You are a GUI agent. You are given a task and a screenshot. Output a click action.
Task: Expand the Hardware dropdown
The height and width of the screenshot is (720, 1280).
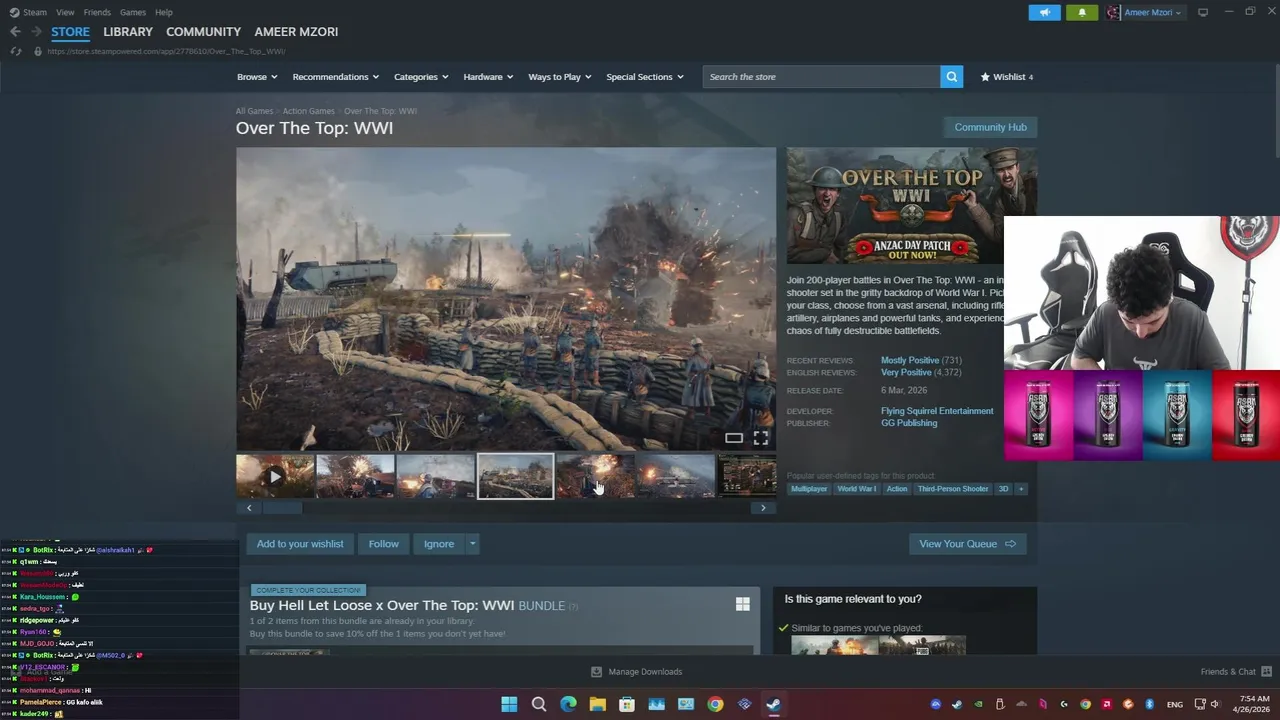(488, 77)
